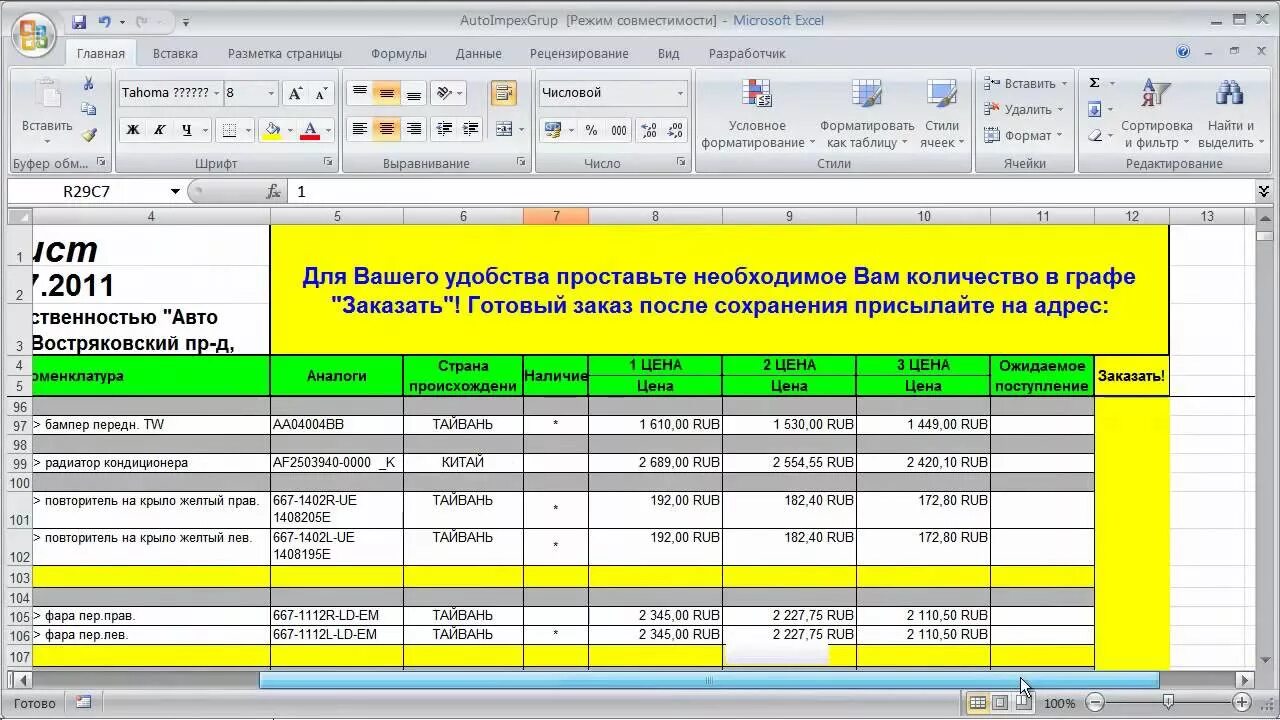This screenshot has height=720, width=1280.
Task: Increase font size with the large A
Action: (x=295, y=93)
